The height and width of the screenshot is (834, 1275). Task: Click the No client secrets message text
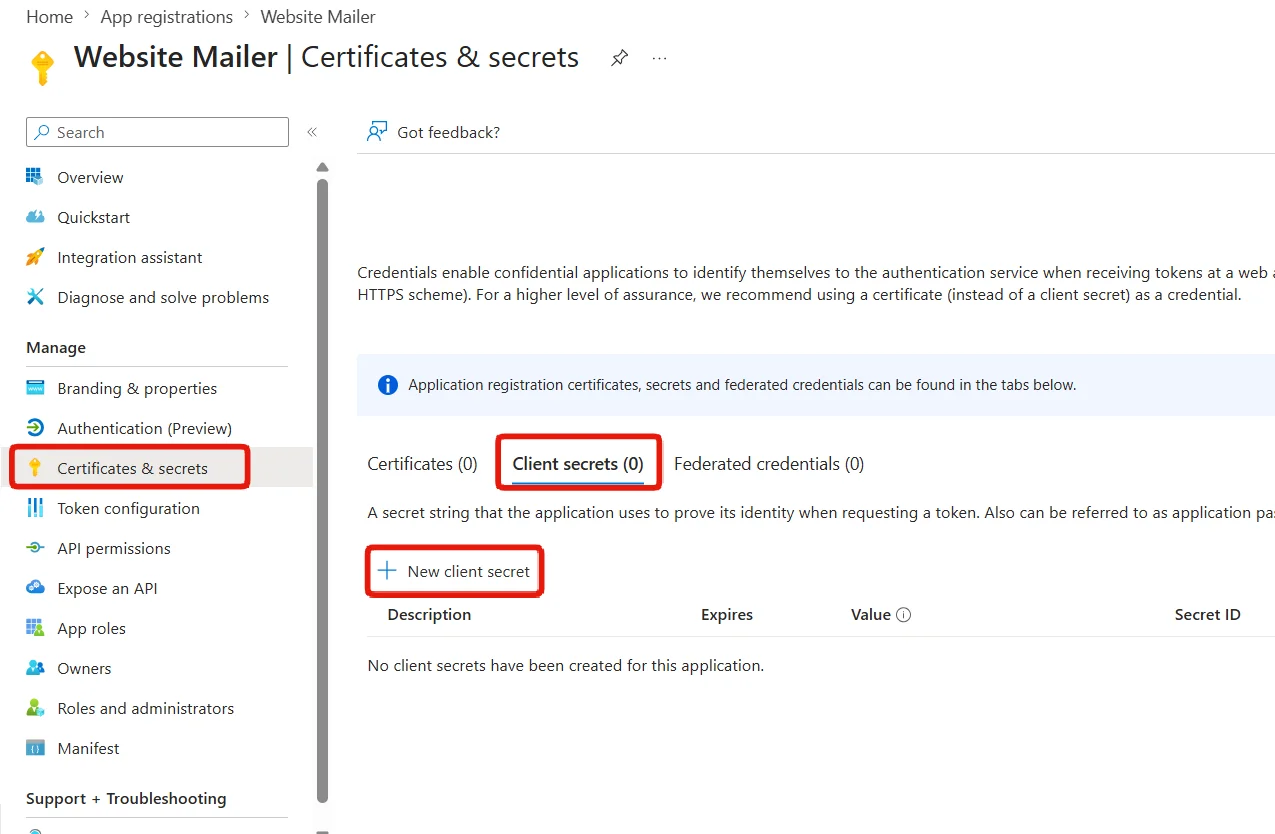tap(566, 666)
